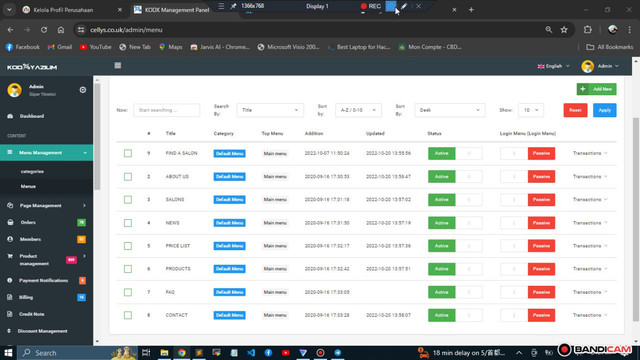Click the sidebar vertical scrollbar

click(x=97, y=137)
